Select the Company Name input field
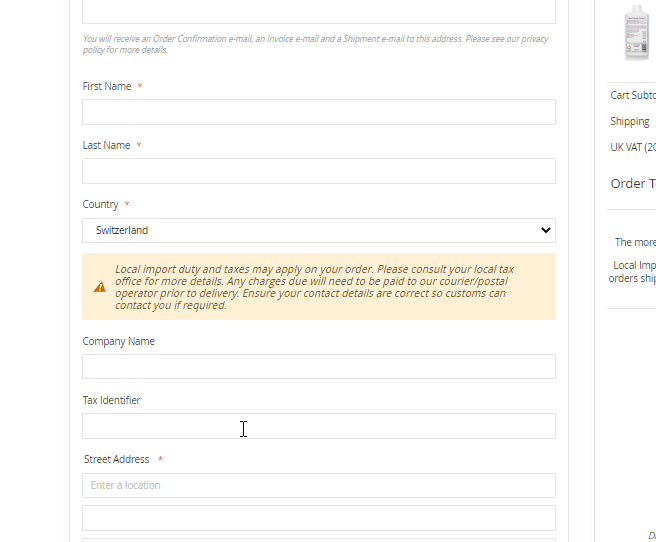The image size is (656, 542). tap(318, 366)
